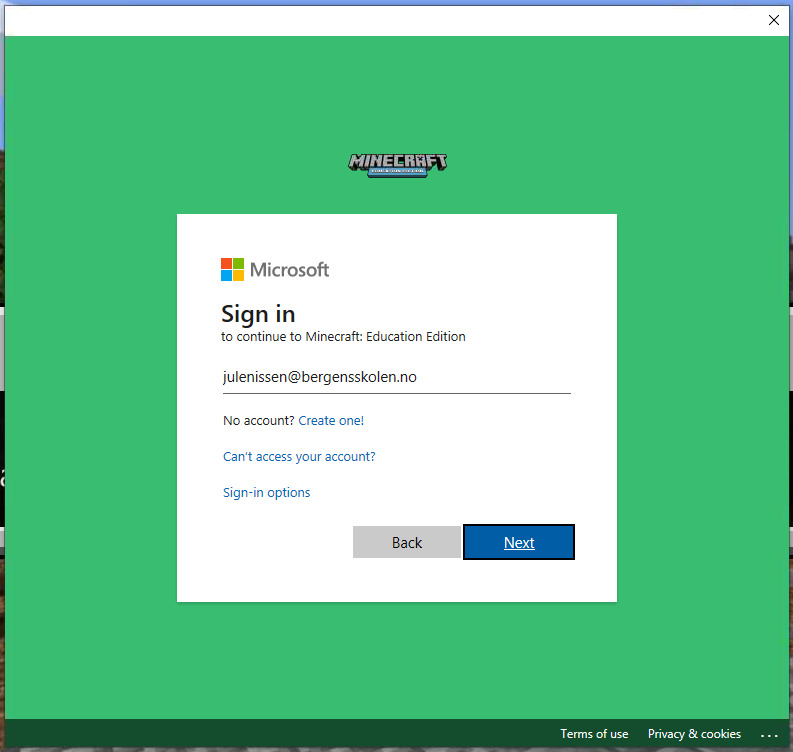Open Sign-in options

pyautogui.click(x=267, y=493)
